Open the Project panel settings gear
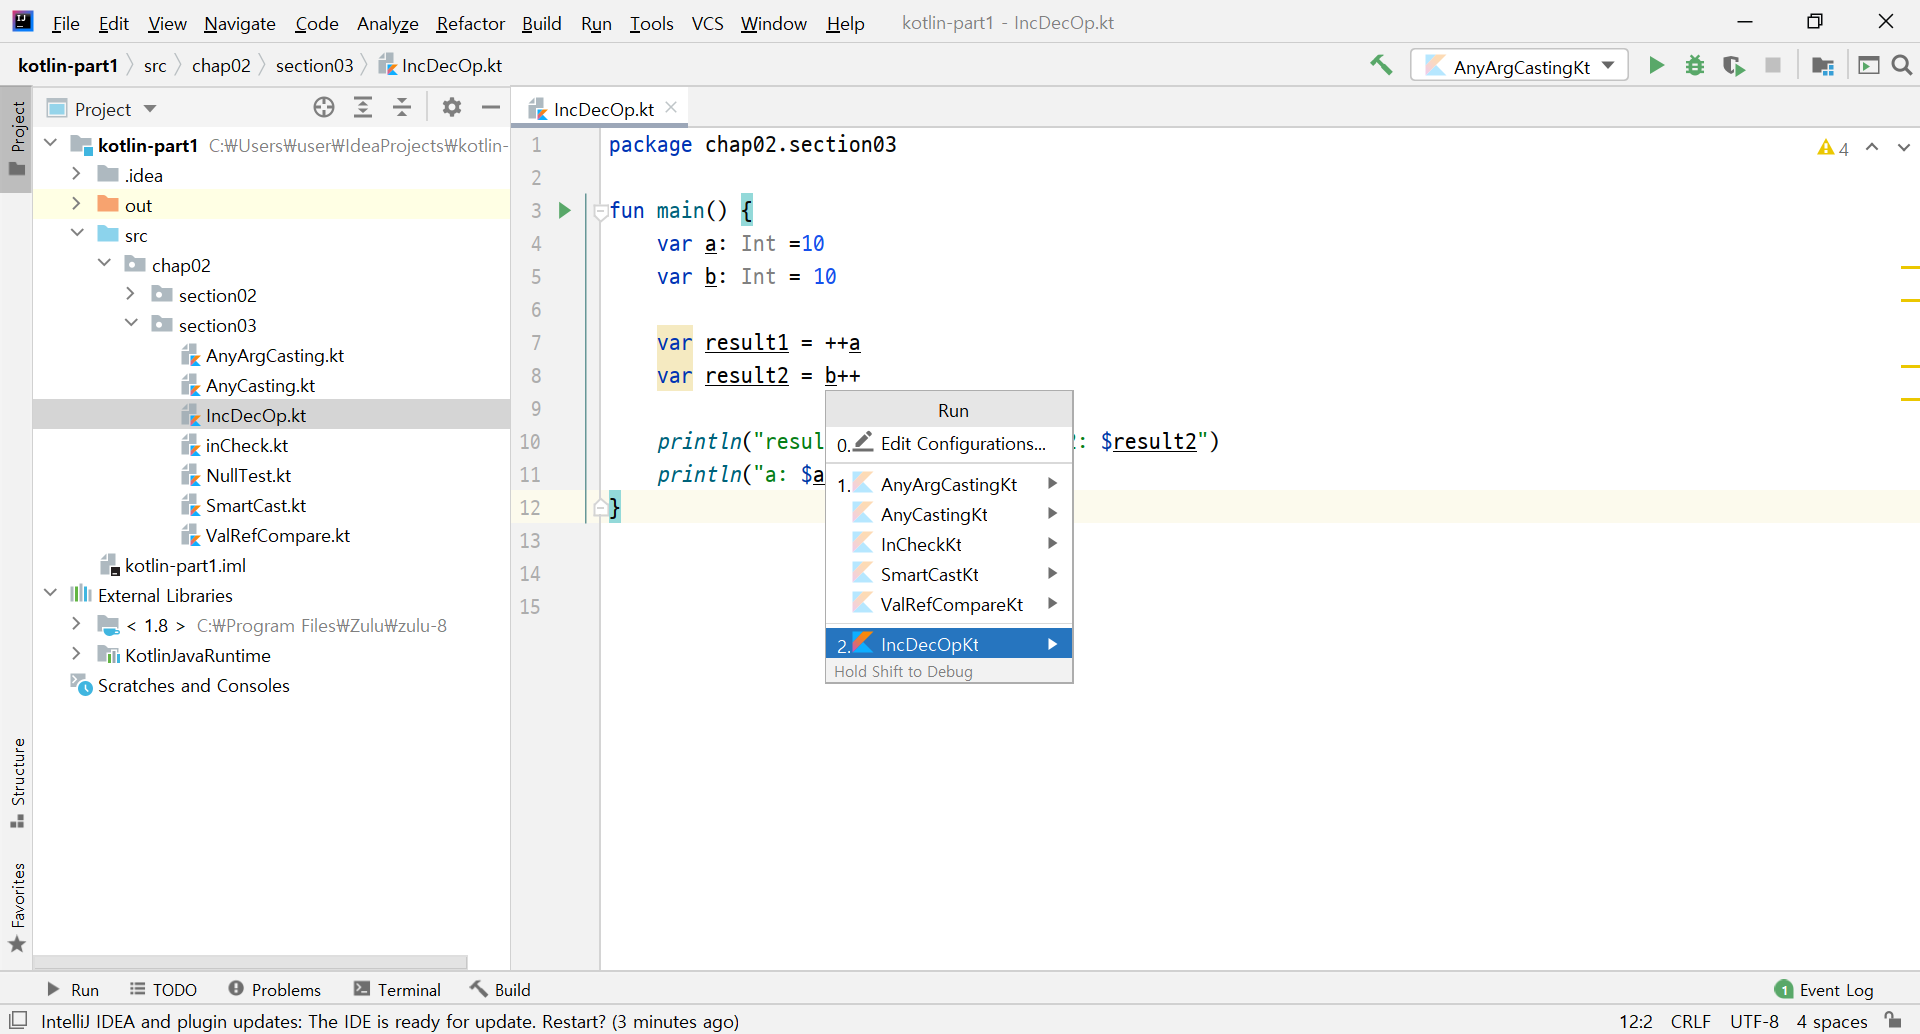The width and height of the screenshot is (1920, 1034). (452, 108)
